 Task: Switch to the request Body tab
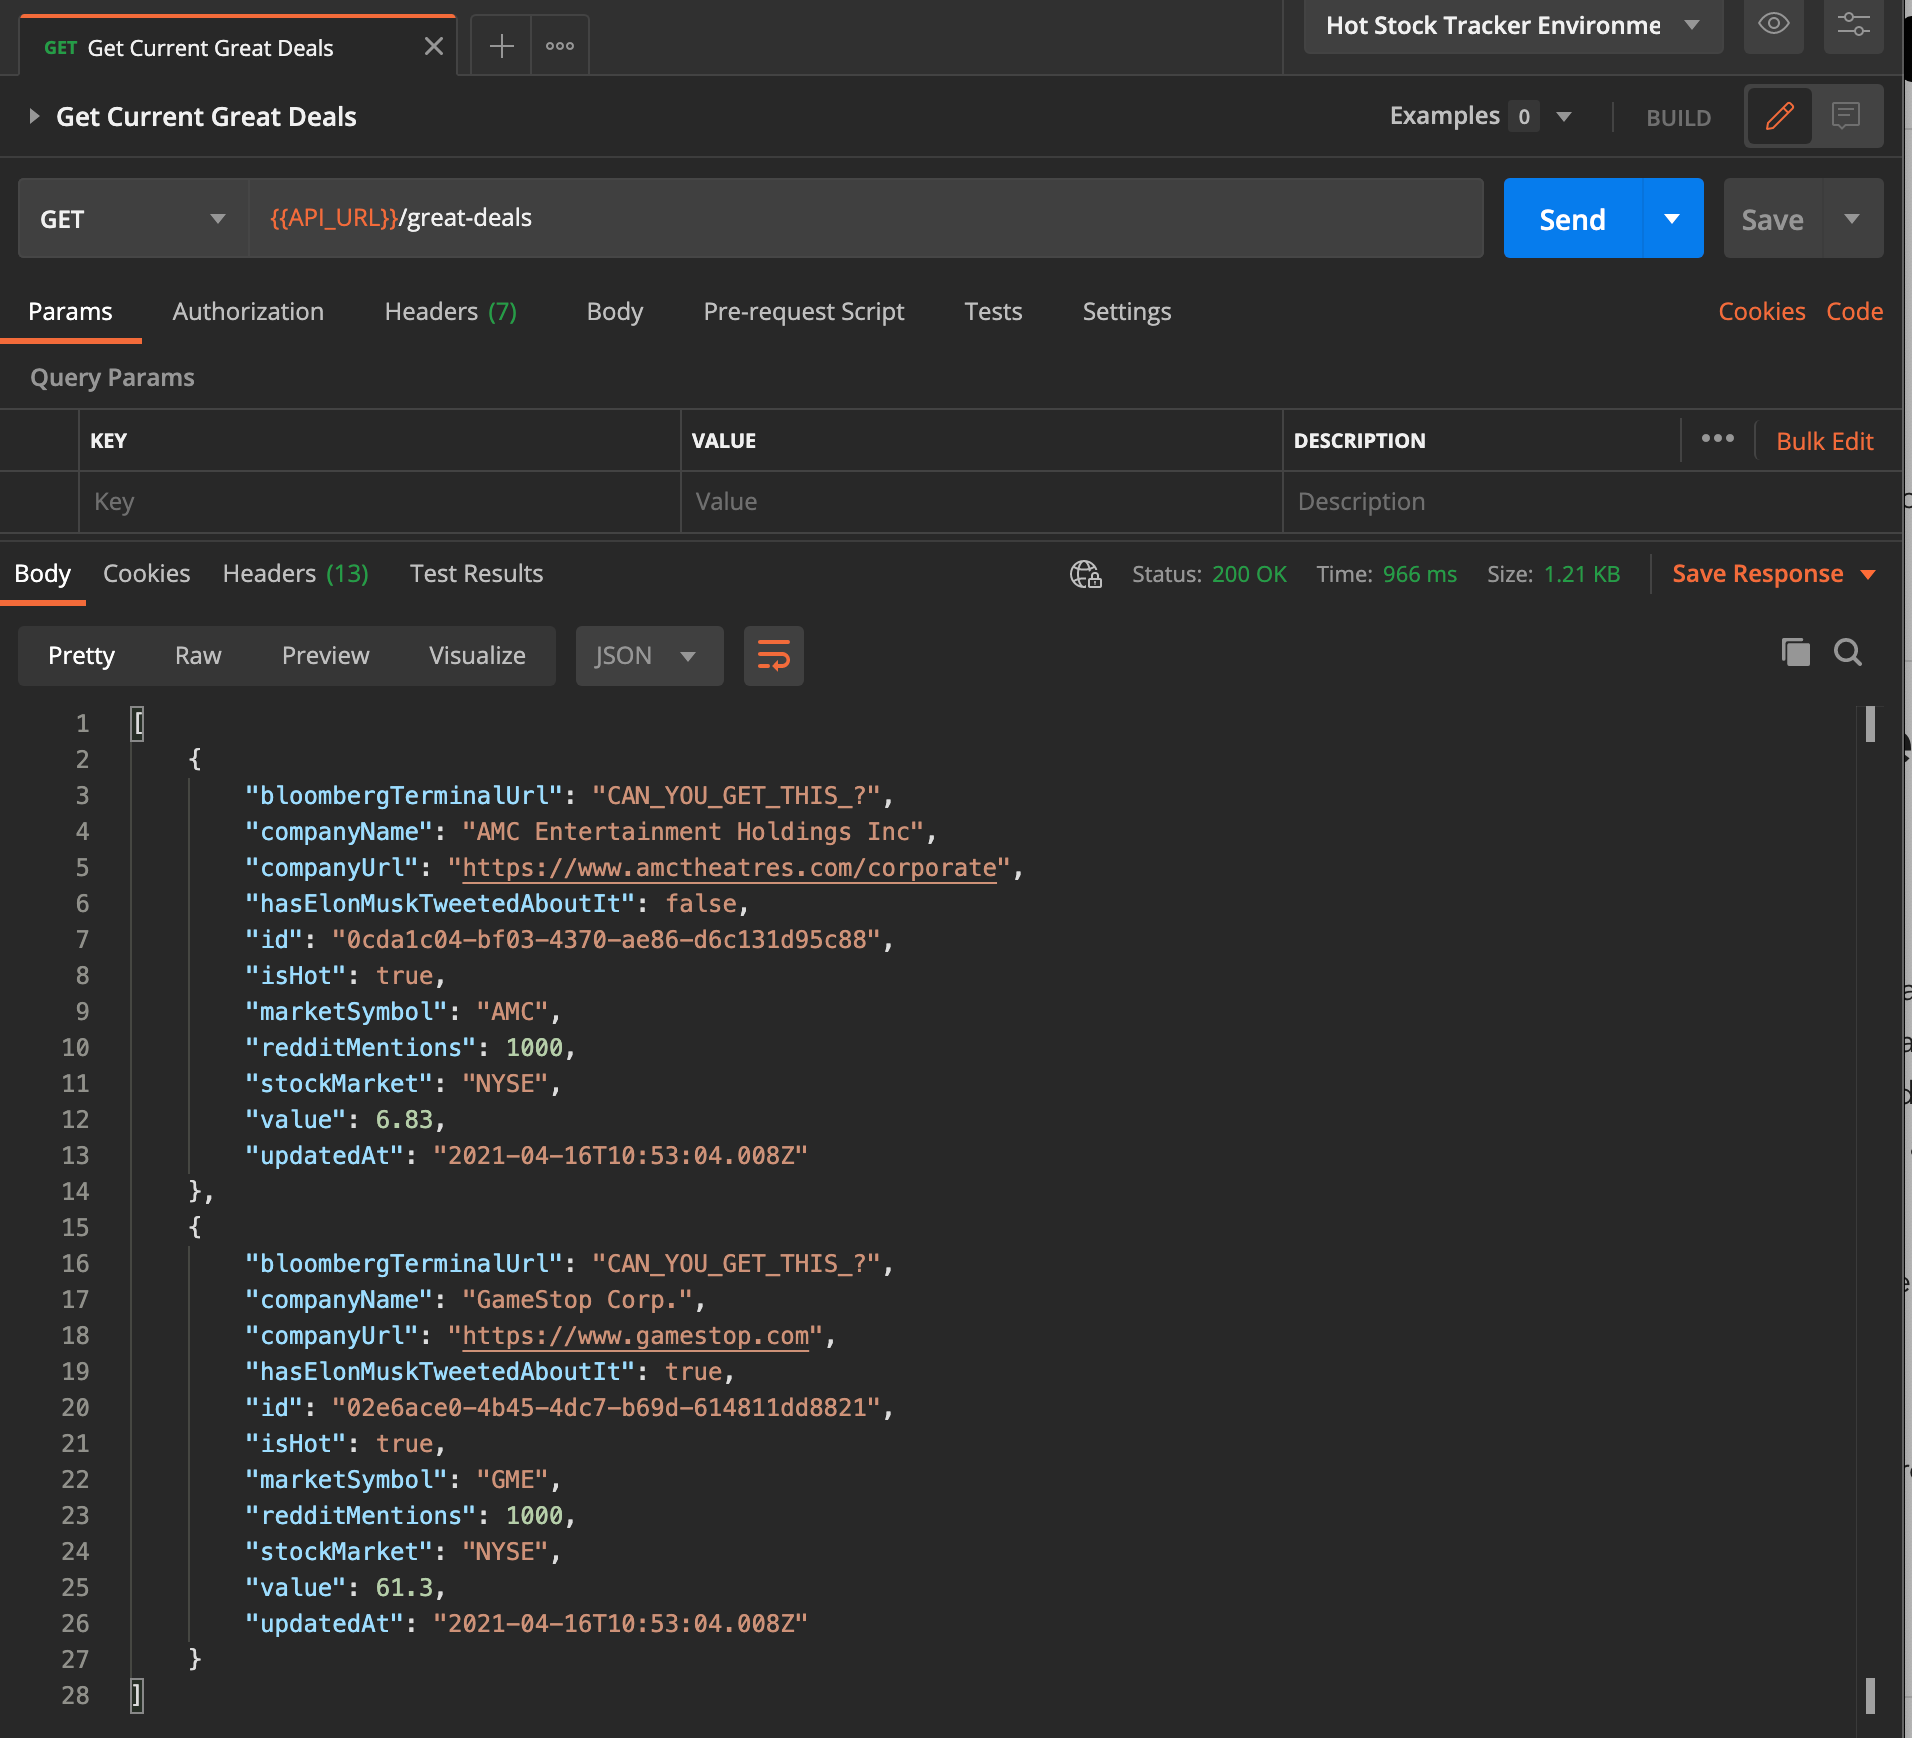[615, 312]
